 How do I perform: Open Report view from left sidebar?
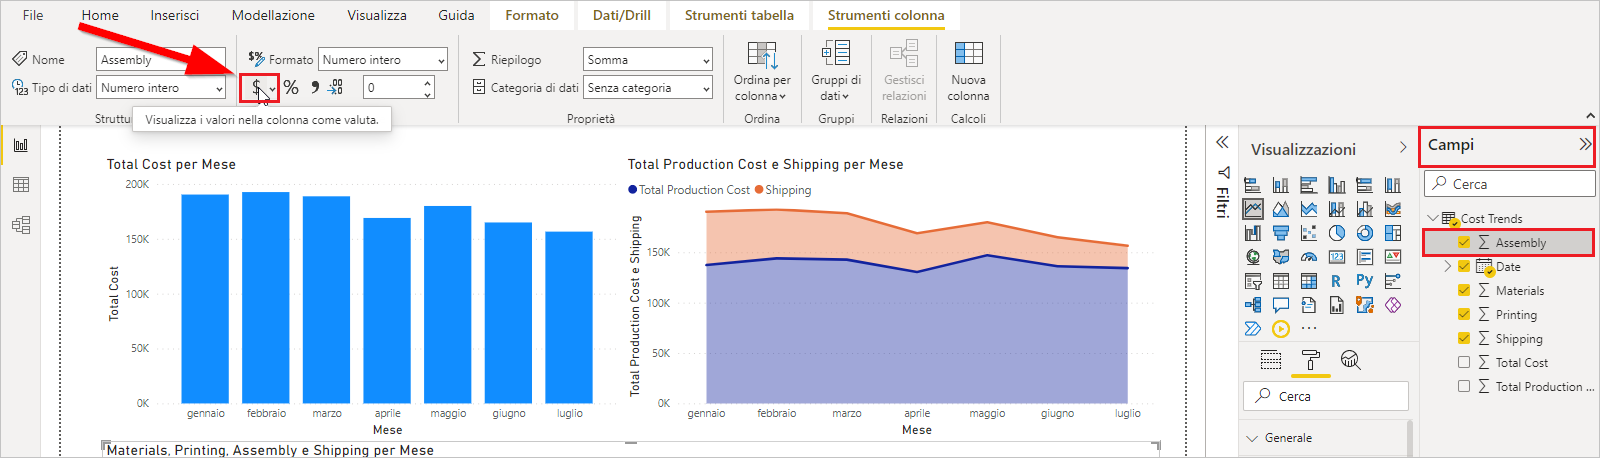pos(21,145)
